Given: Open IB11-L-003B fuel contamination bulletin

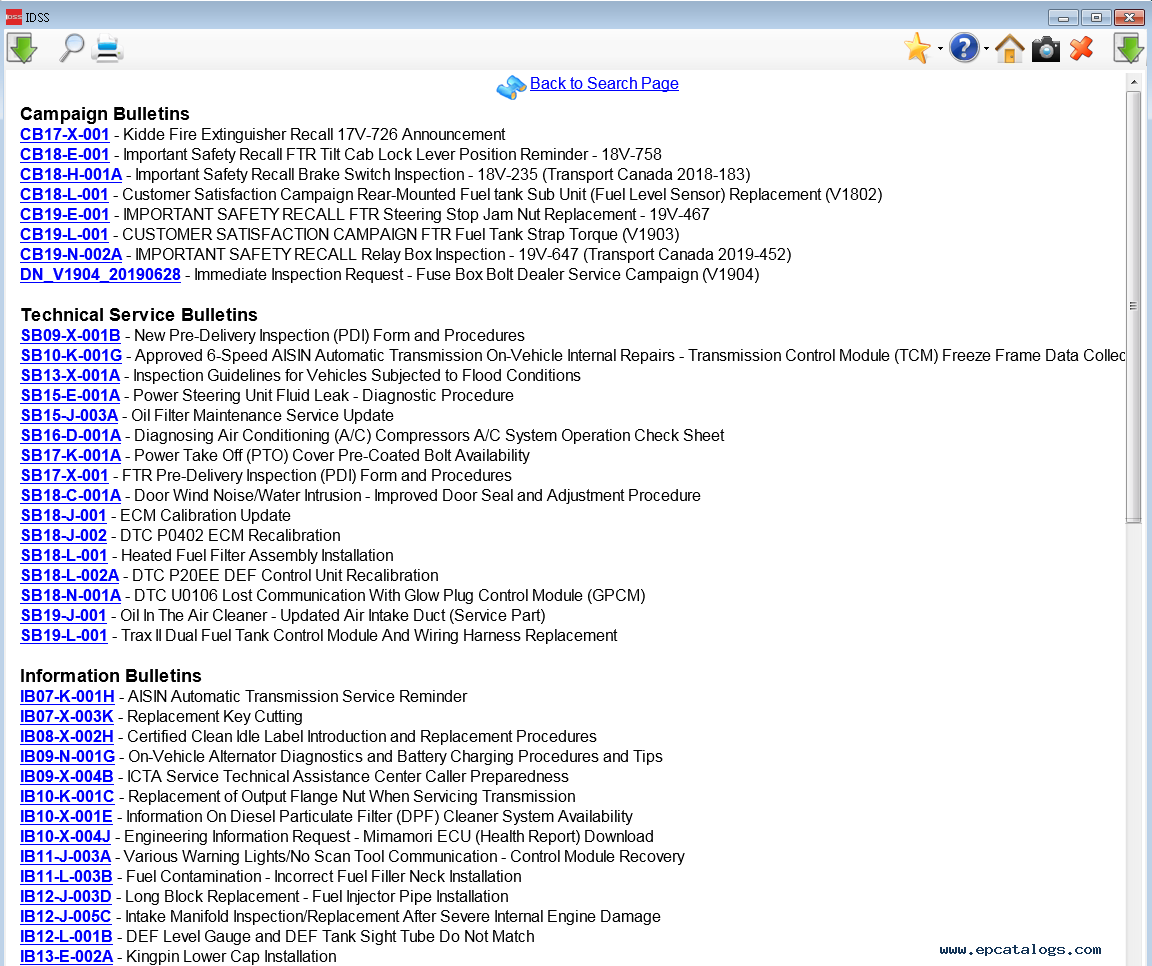Looking at the screenshot, I should (66, 876).
